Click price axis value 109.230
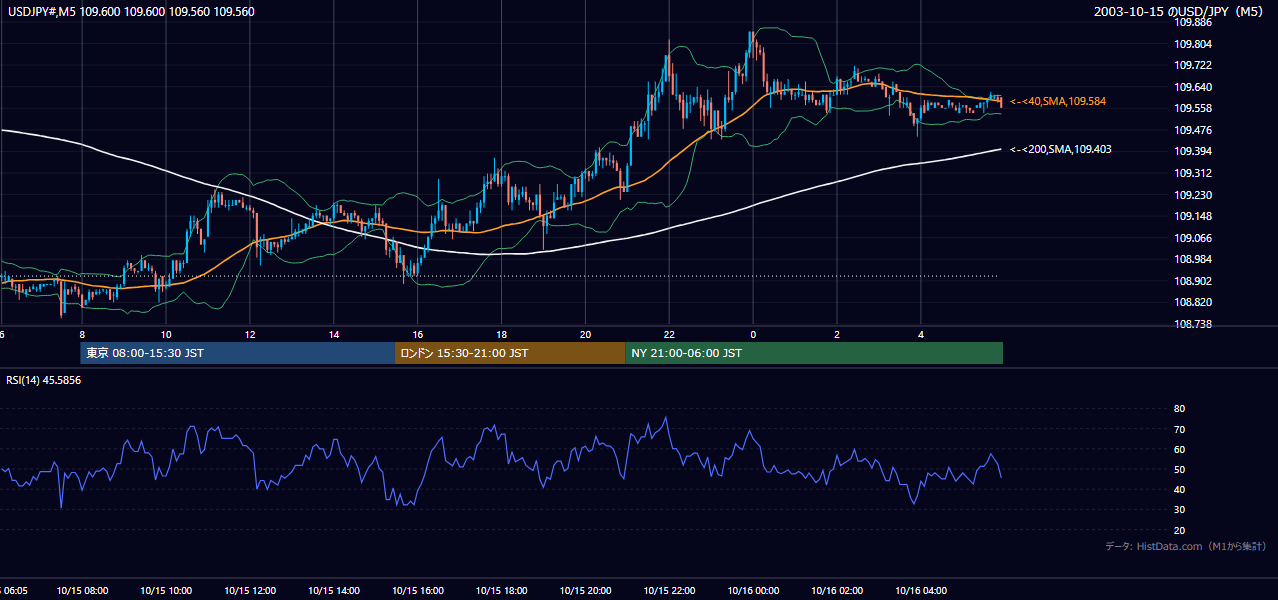1278x600 pixels. pos(1192,195)
